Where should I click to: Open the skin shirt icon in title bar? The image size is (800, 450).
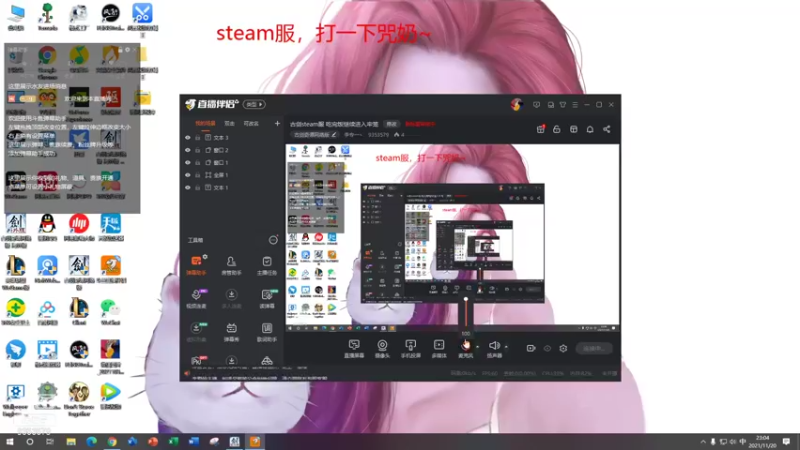tap(563, 105)
